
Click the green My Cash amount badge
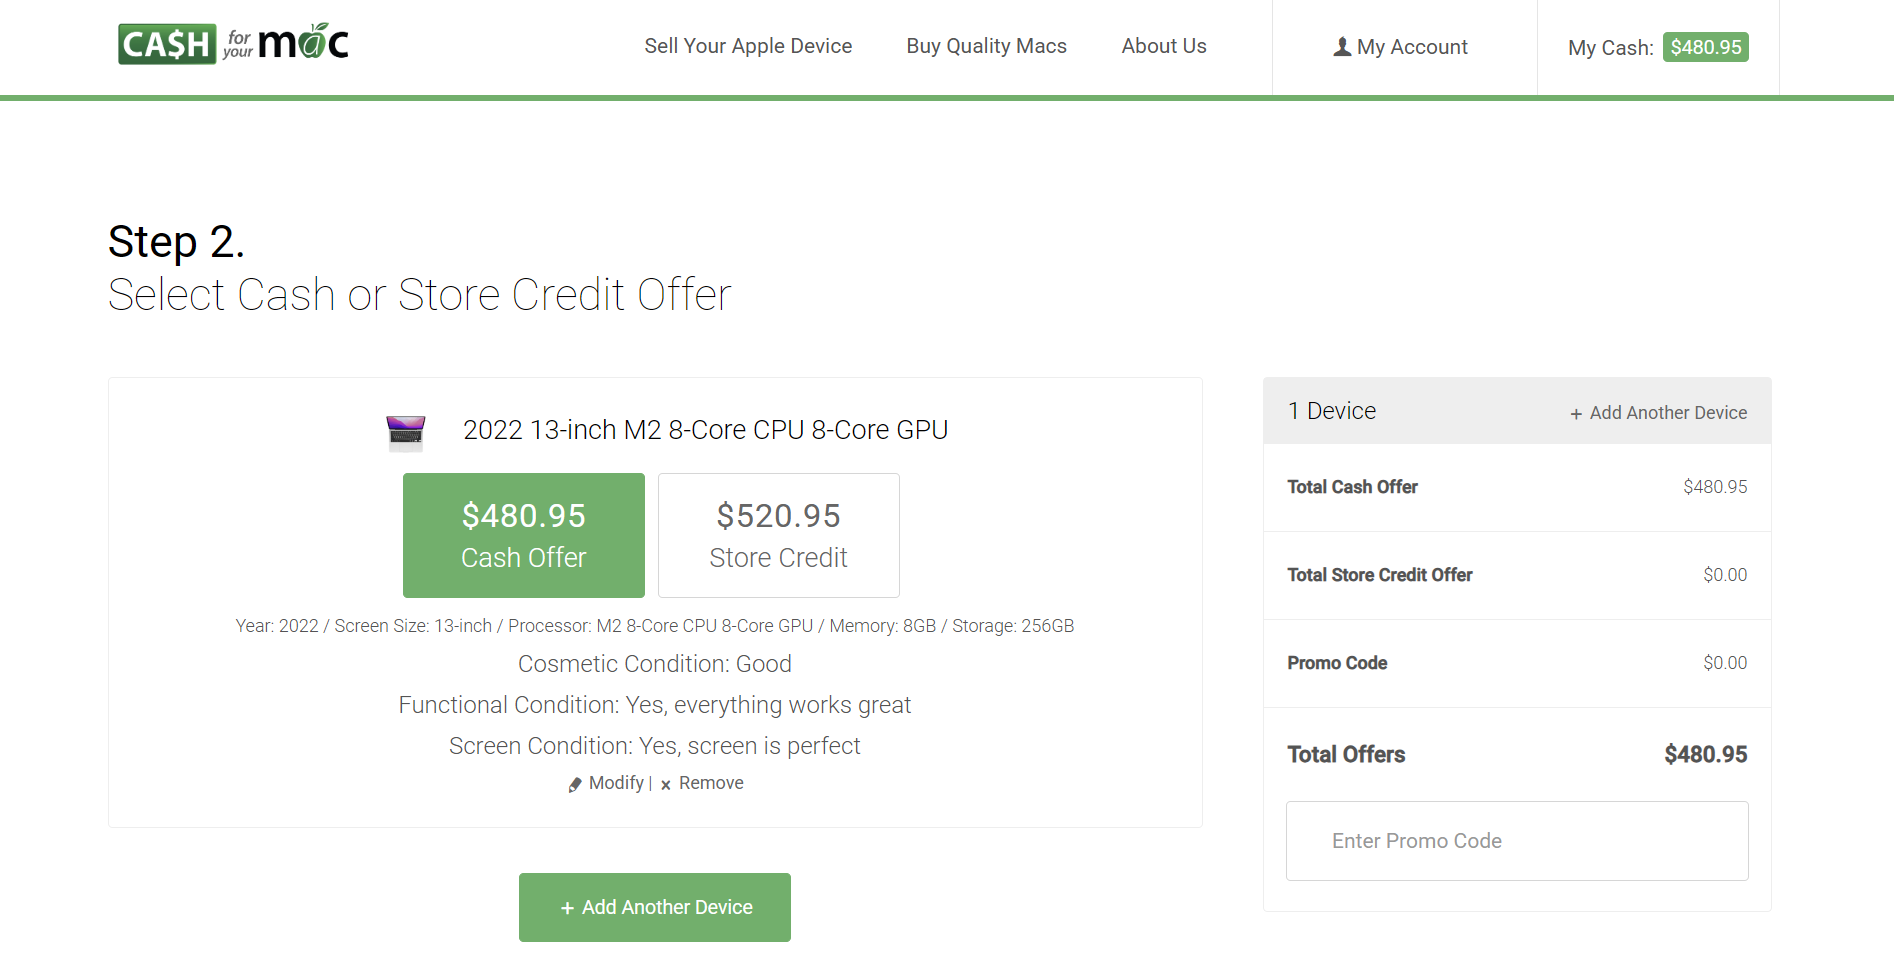click(x=1705, y=46)
